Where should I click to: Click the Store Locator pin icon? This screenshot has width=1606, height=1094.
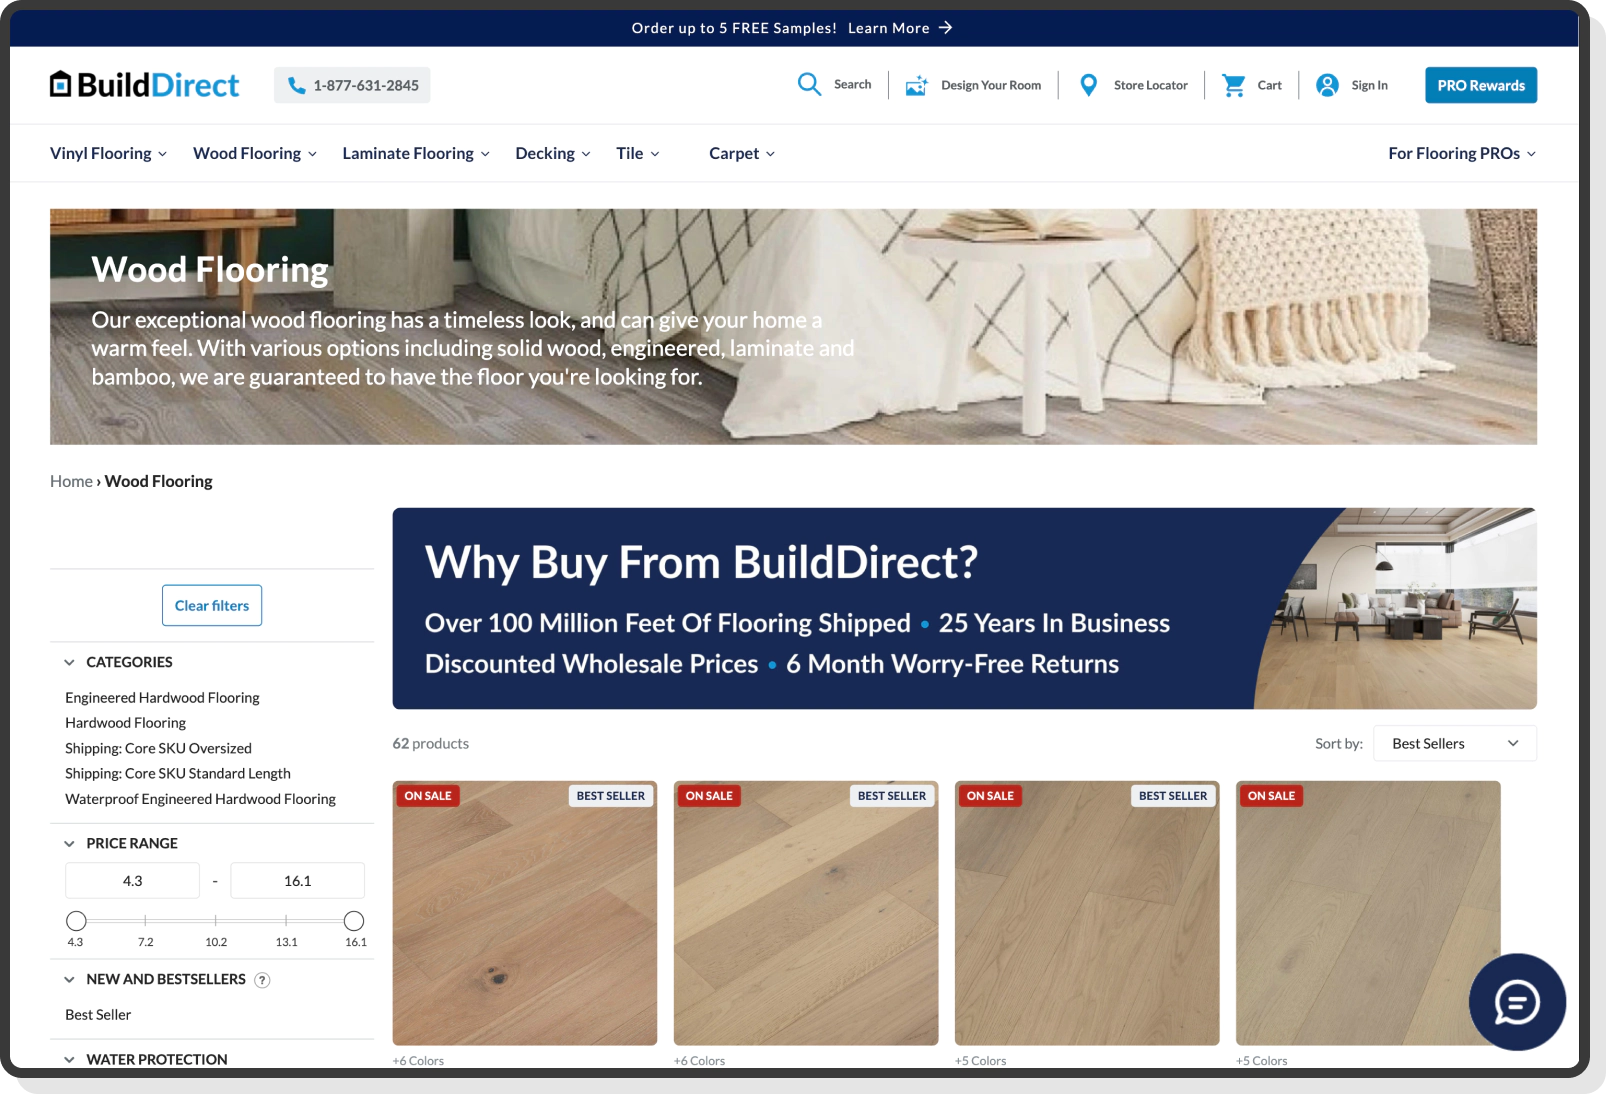click(1089, 86)
